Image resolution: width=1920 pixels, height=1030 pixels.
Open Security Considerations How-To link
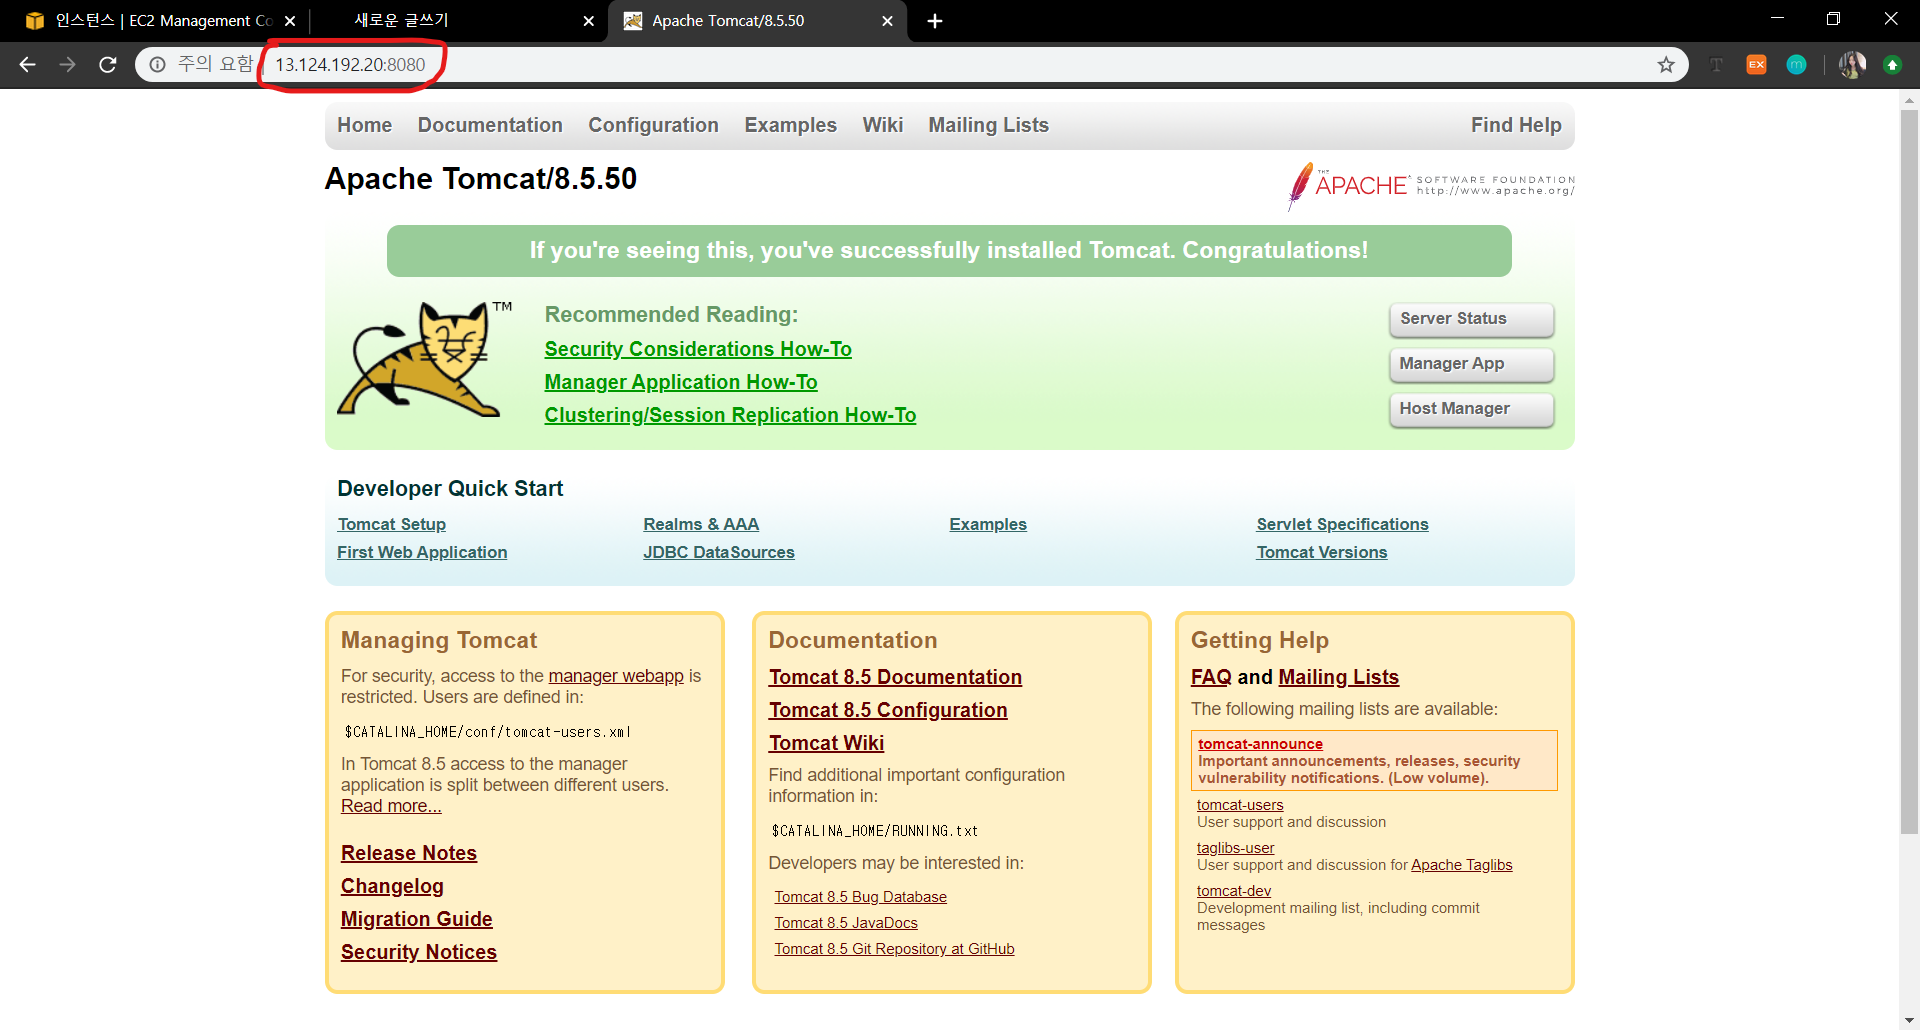(x=698, y=349)
